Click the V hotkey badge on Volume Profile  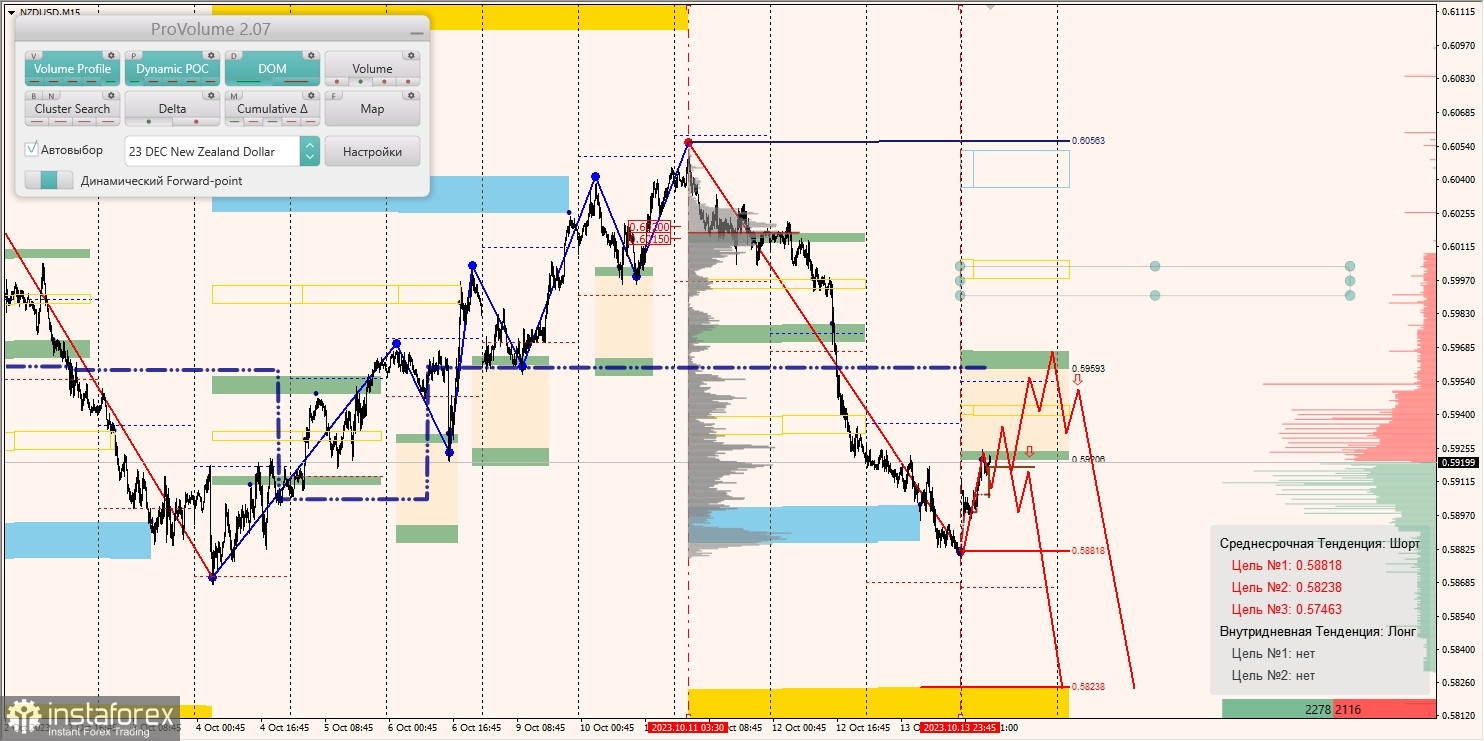click(36, 56)
